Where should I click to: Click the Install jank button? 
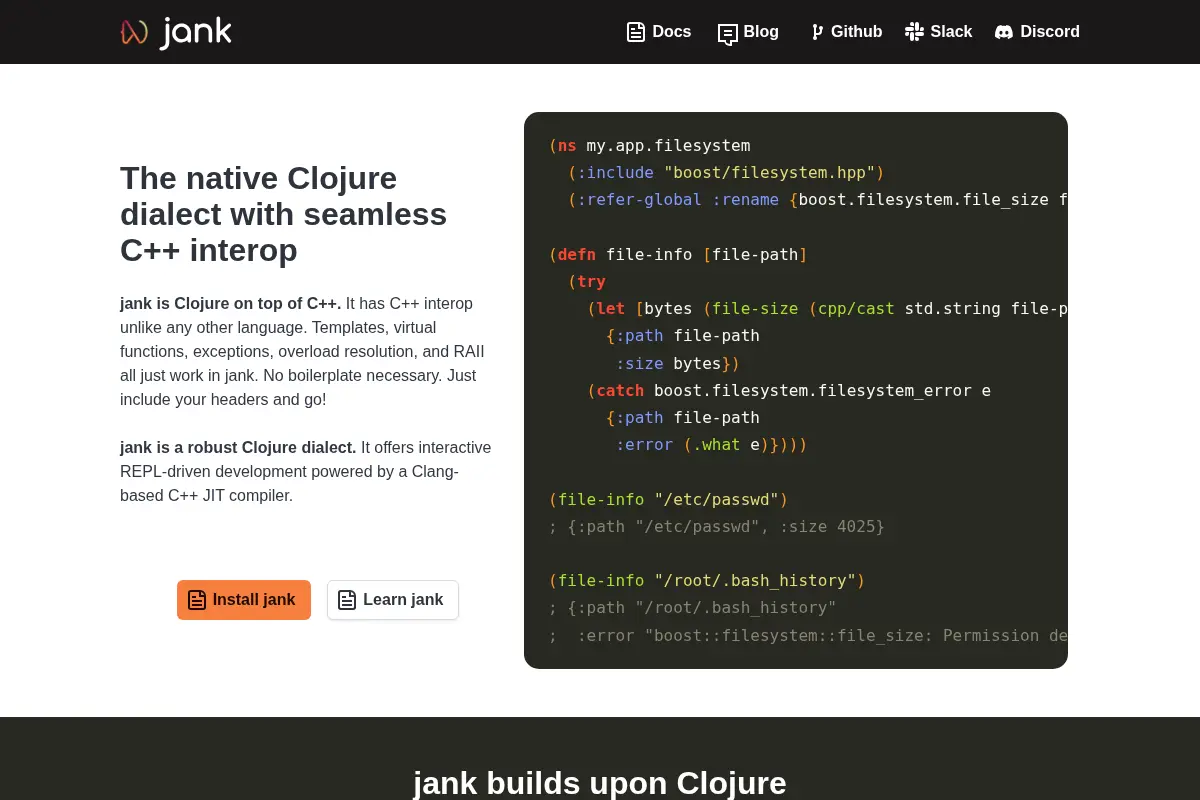pyautogui.click(x=244, y=600)
